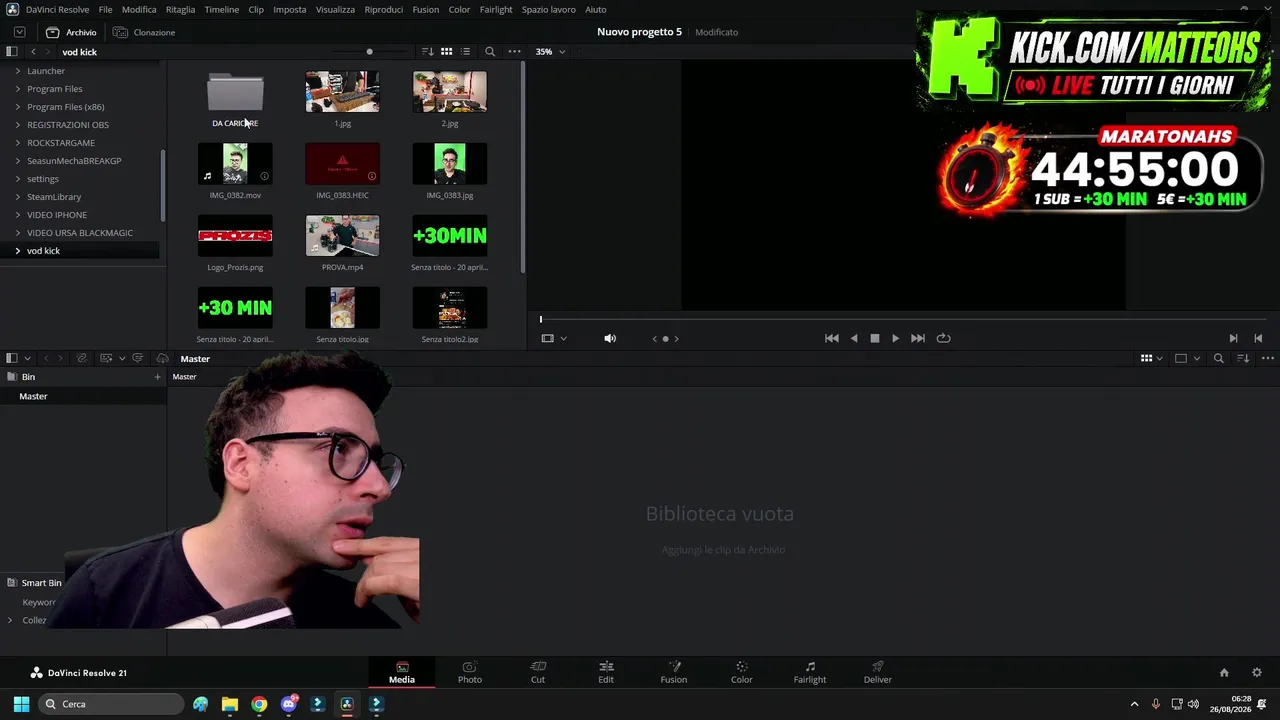Open the Archivio media storage panel
1280x720 pixels.
(x=71, y=32)
